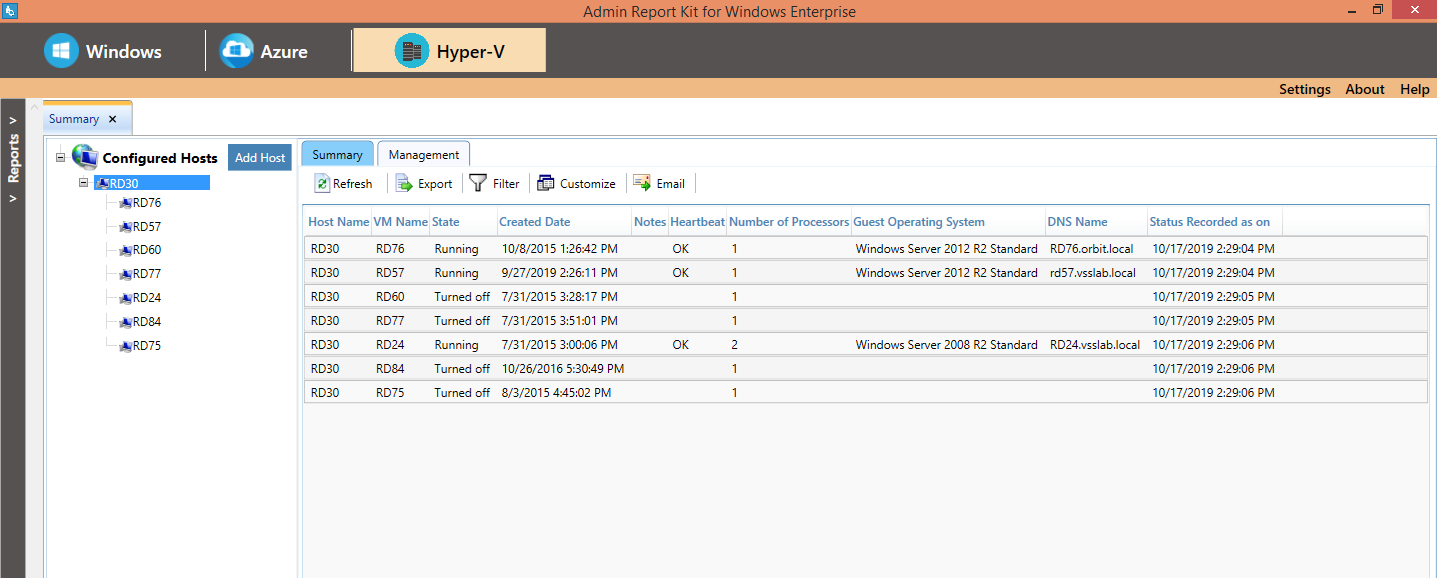The width and height of the screenshot is (1437, 578).
Task: Click Windows Server 2008 R2 Standard cell
Action: [x=946, y=345]
